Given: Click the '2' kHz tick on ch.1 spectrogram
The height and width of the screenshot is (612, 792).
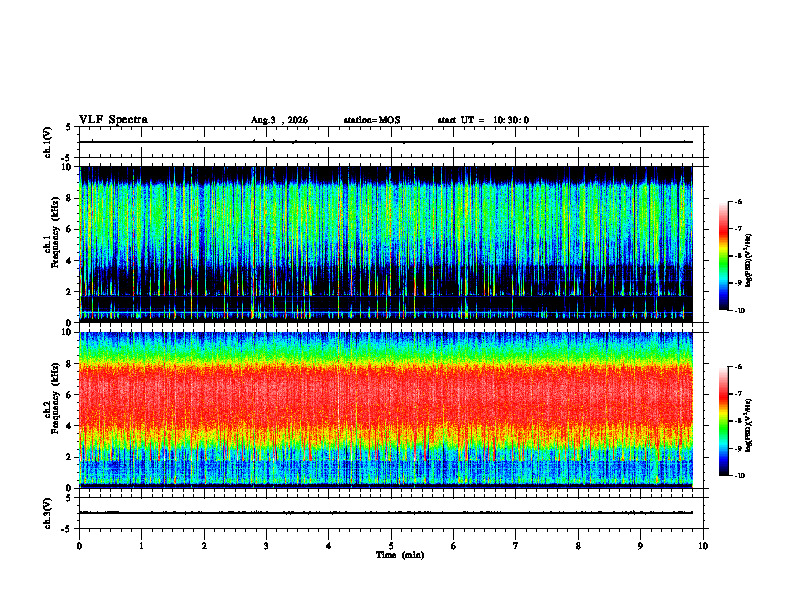Looking at the screenshot, I should [70, 291].
